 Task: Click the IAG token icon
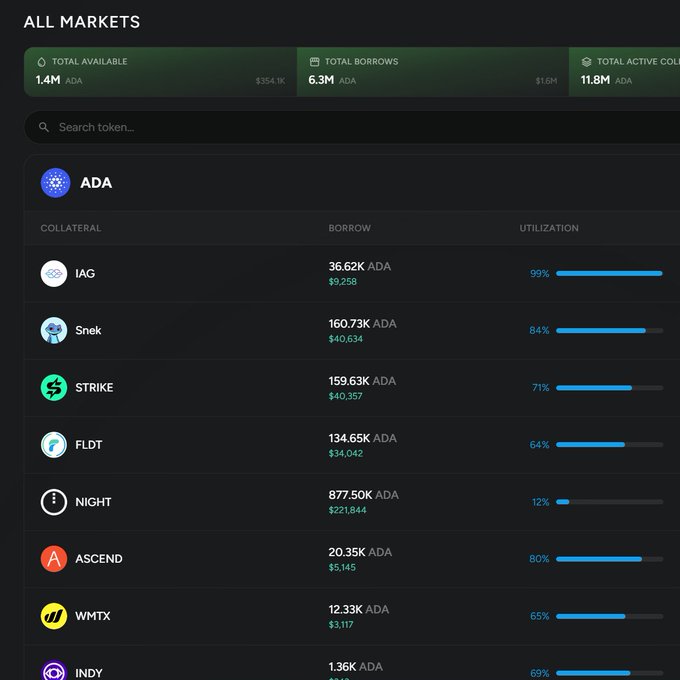[54, 274]
